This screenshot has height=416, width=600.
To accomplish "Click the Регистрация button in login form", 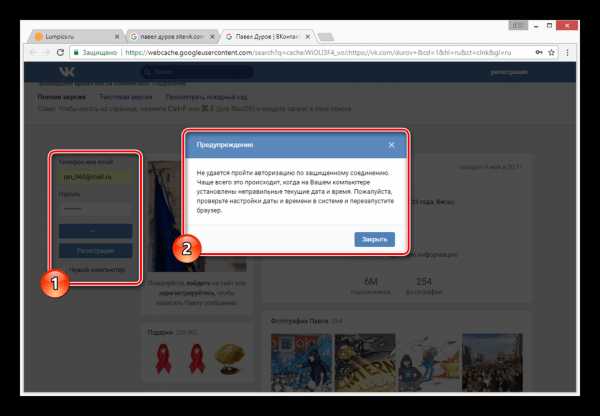I will (96, 251).
